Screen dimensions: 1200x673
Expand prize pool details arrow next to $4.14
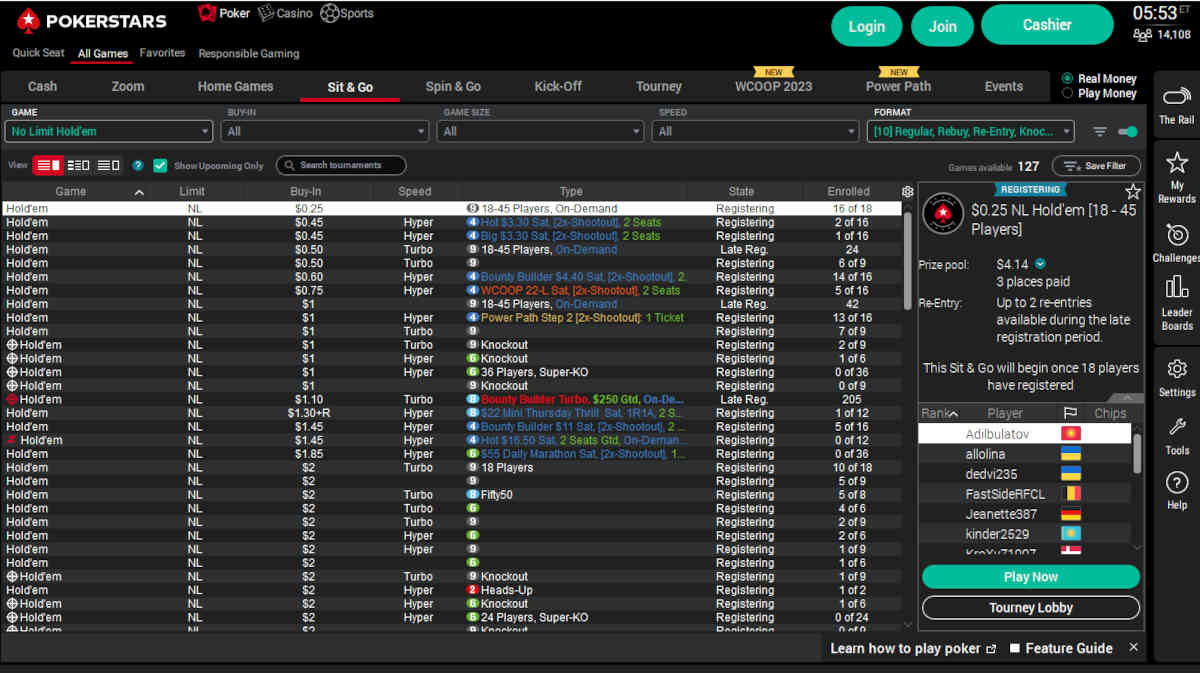click(1040, 264)
